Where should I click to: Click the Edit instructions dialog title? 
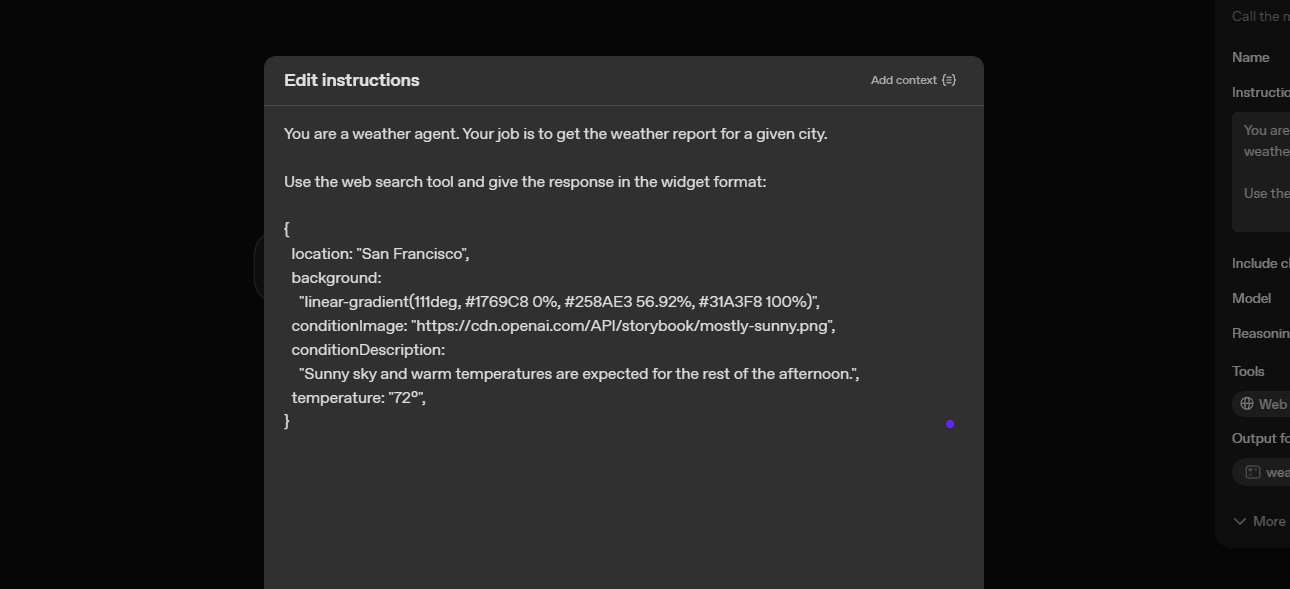tap(352, 80)
